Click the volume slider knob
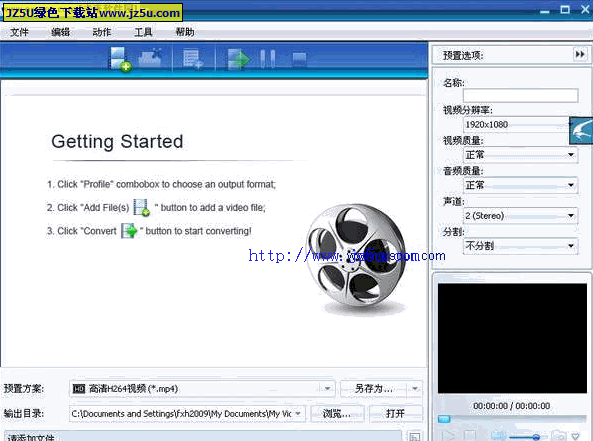The image size is (593, 441). pos(536,437)
